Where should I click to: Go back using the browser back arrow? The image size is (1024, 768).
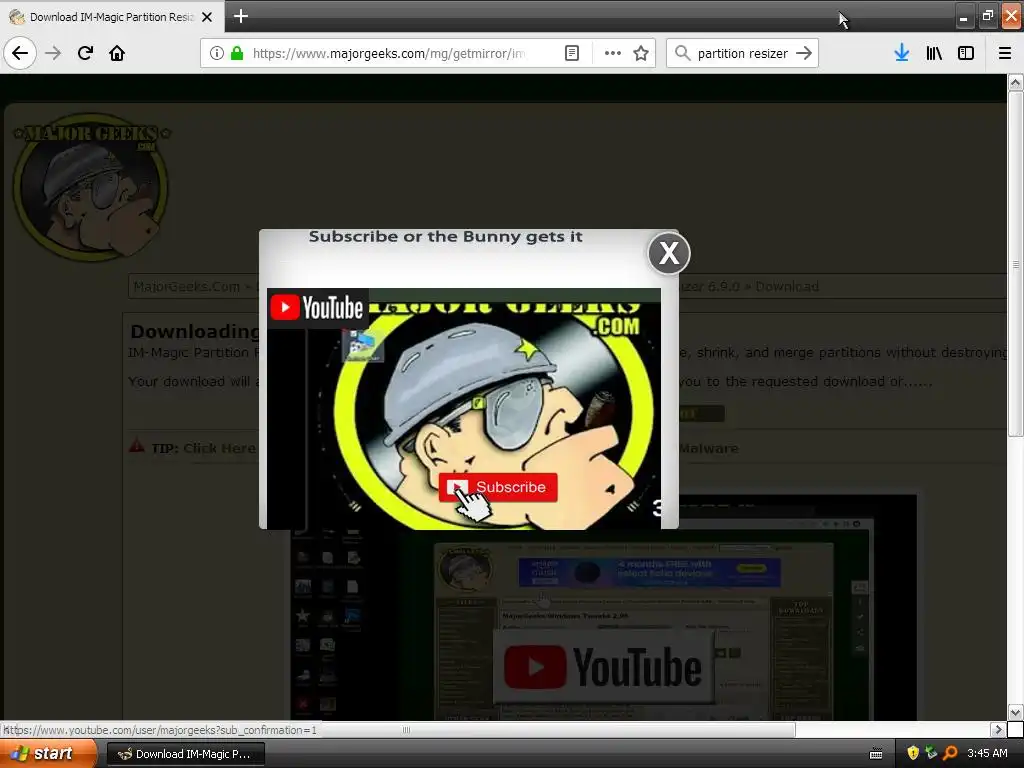coord(20,53)
